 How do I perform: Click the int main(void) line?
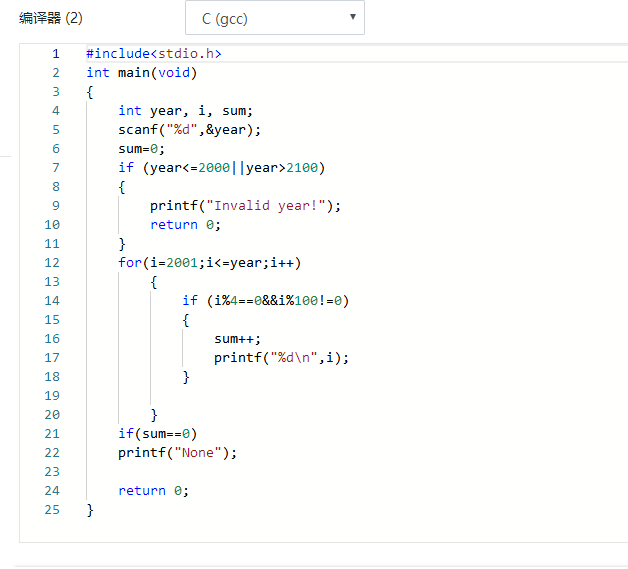(142, 73)
